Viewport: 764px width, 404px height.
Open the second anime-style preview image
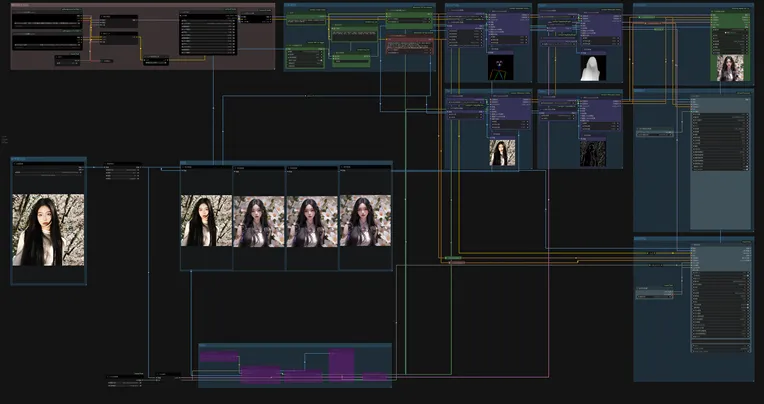pos(259,220)
